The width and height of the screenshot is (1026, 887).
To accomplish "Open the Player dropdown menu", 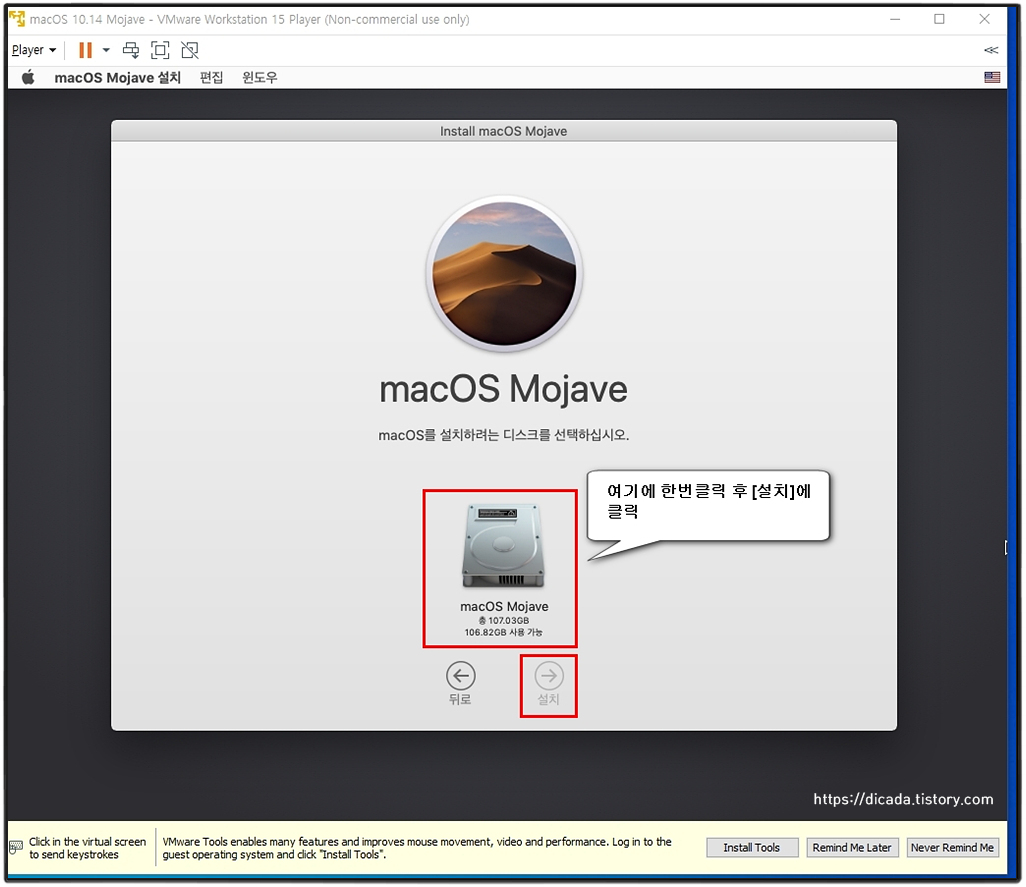I will 34,50.
